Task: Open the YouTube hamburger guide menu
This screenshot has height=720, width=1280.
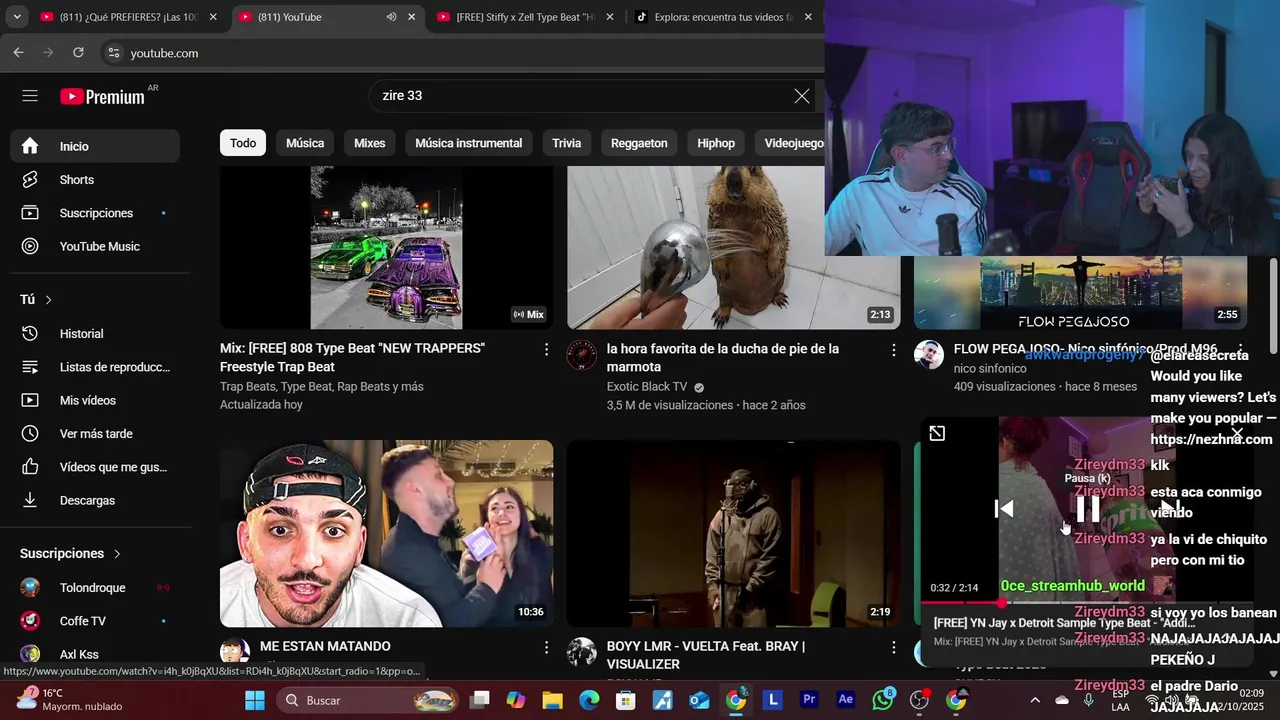Action: [30, 96]
